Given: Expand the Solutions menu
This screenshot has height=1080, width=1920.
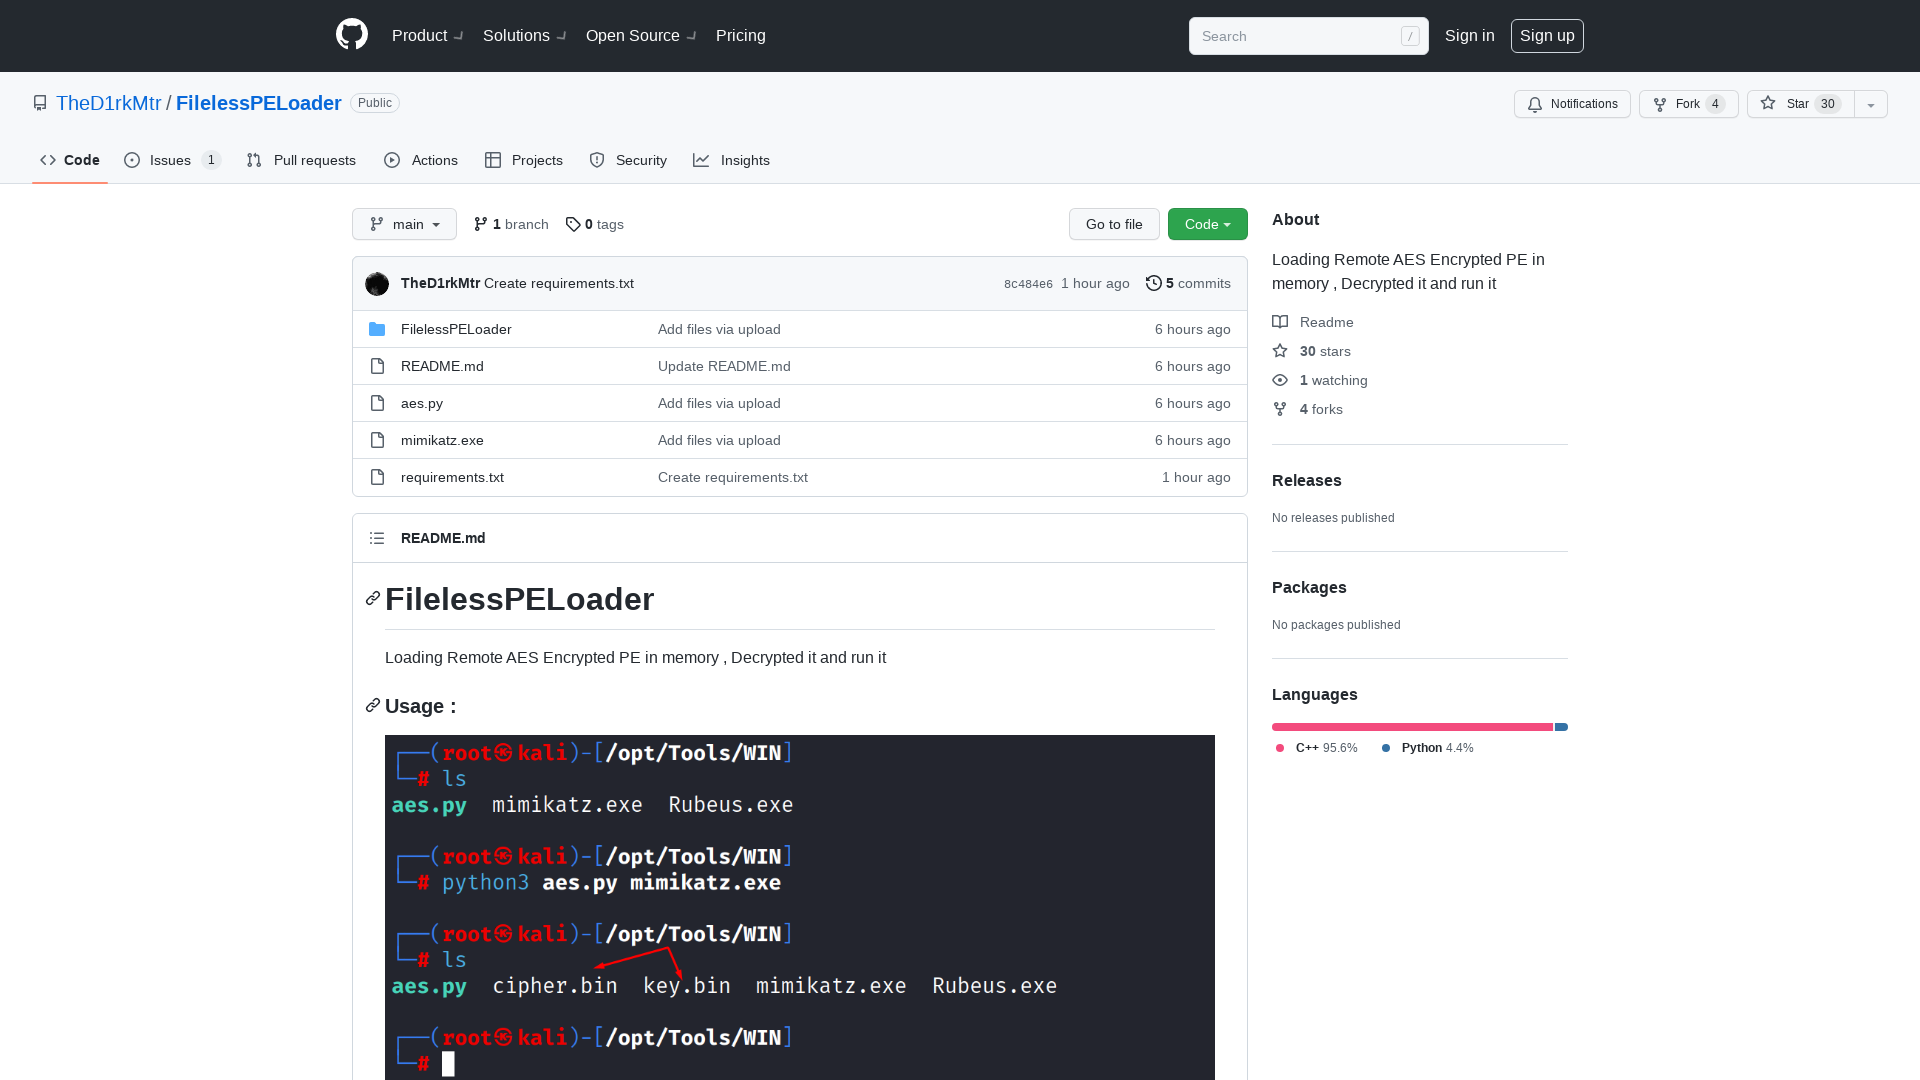Looking at the screenshot, I should [x=525, y=35].
